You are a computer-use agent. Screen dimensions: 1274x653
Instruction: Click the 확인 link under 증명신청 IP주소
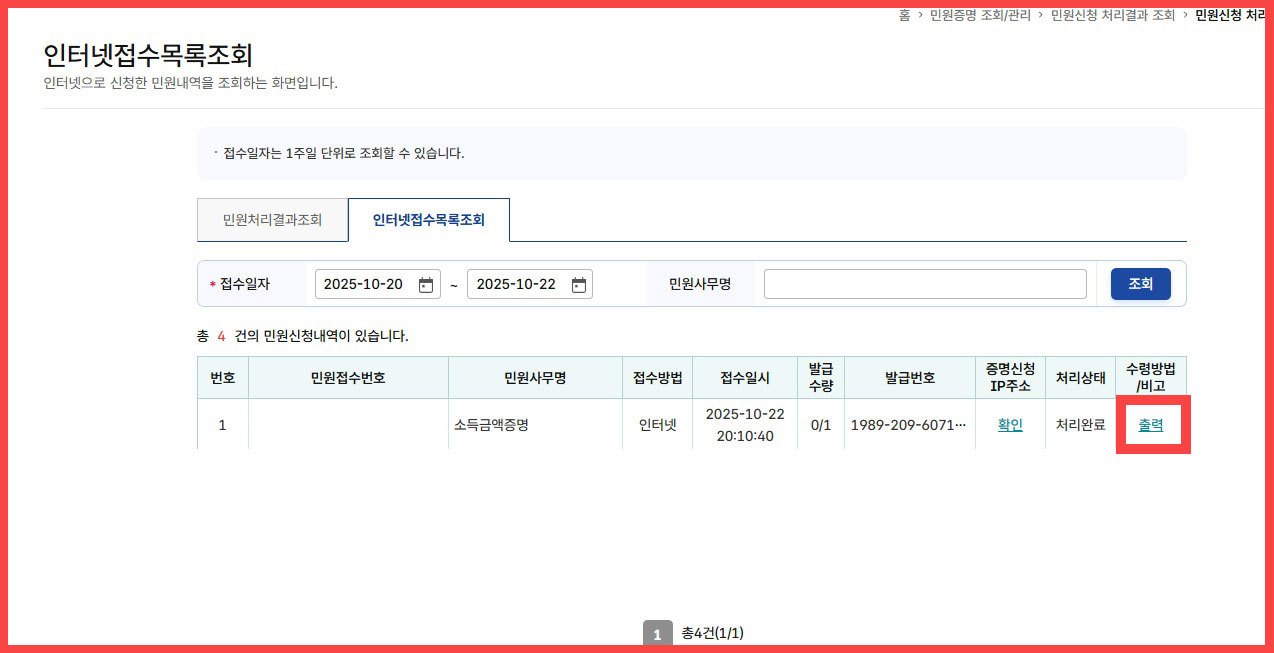tap(1010, 424)
